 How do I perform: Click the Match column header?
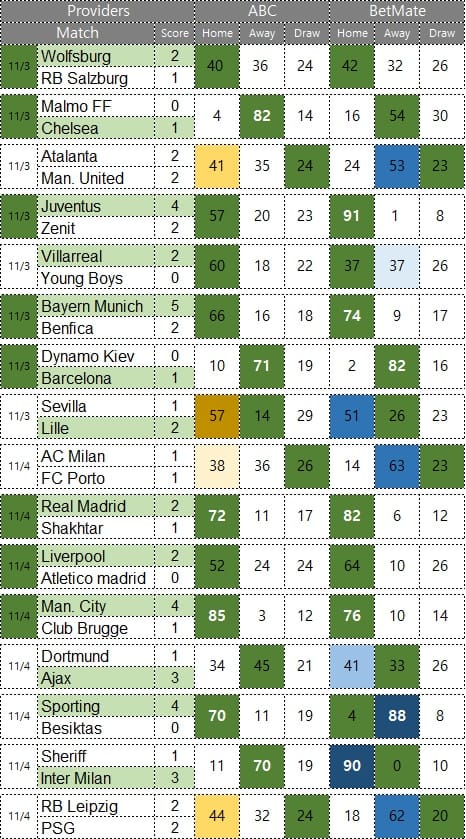(78, 33)
